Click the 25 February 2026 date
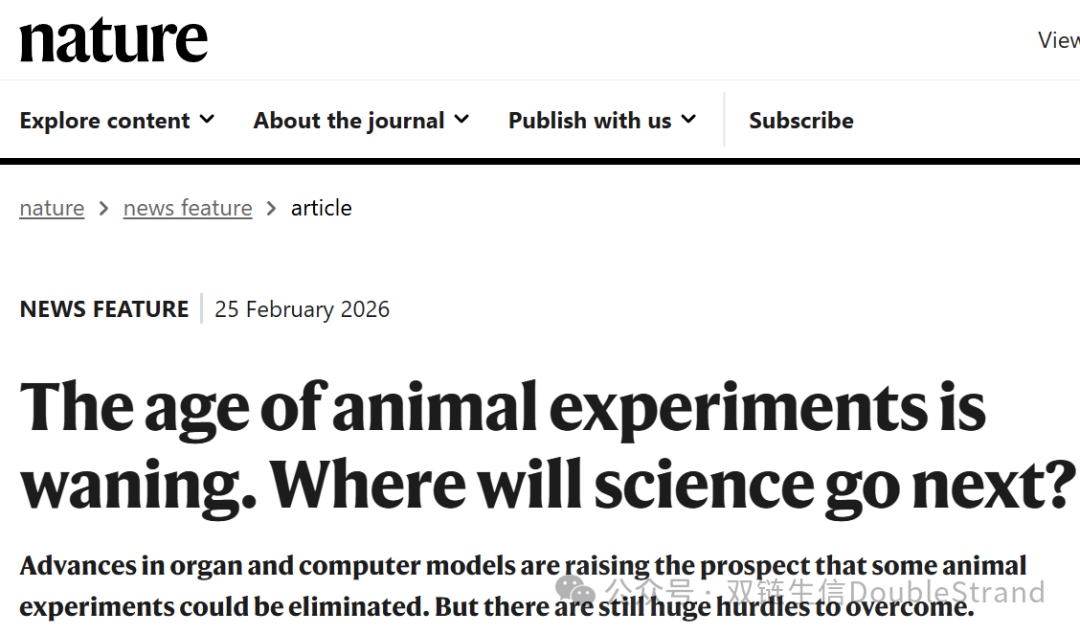 coord(302,309)
